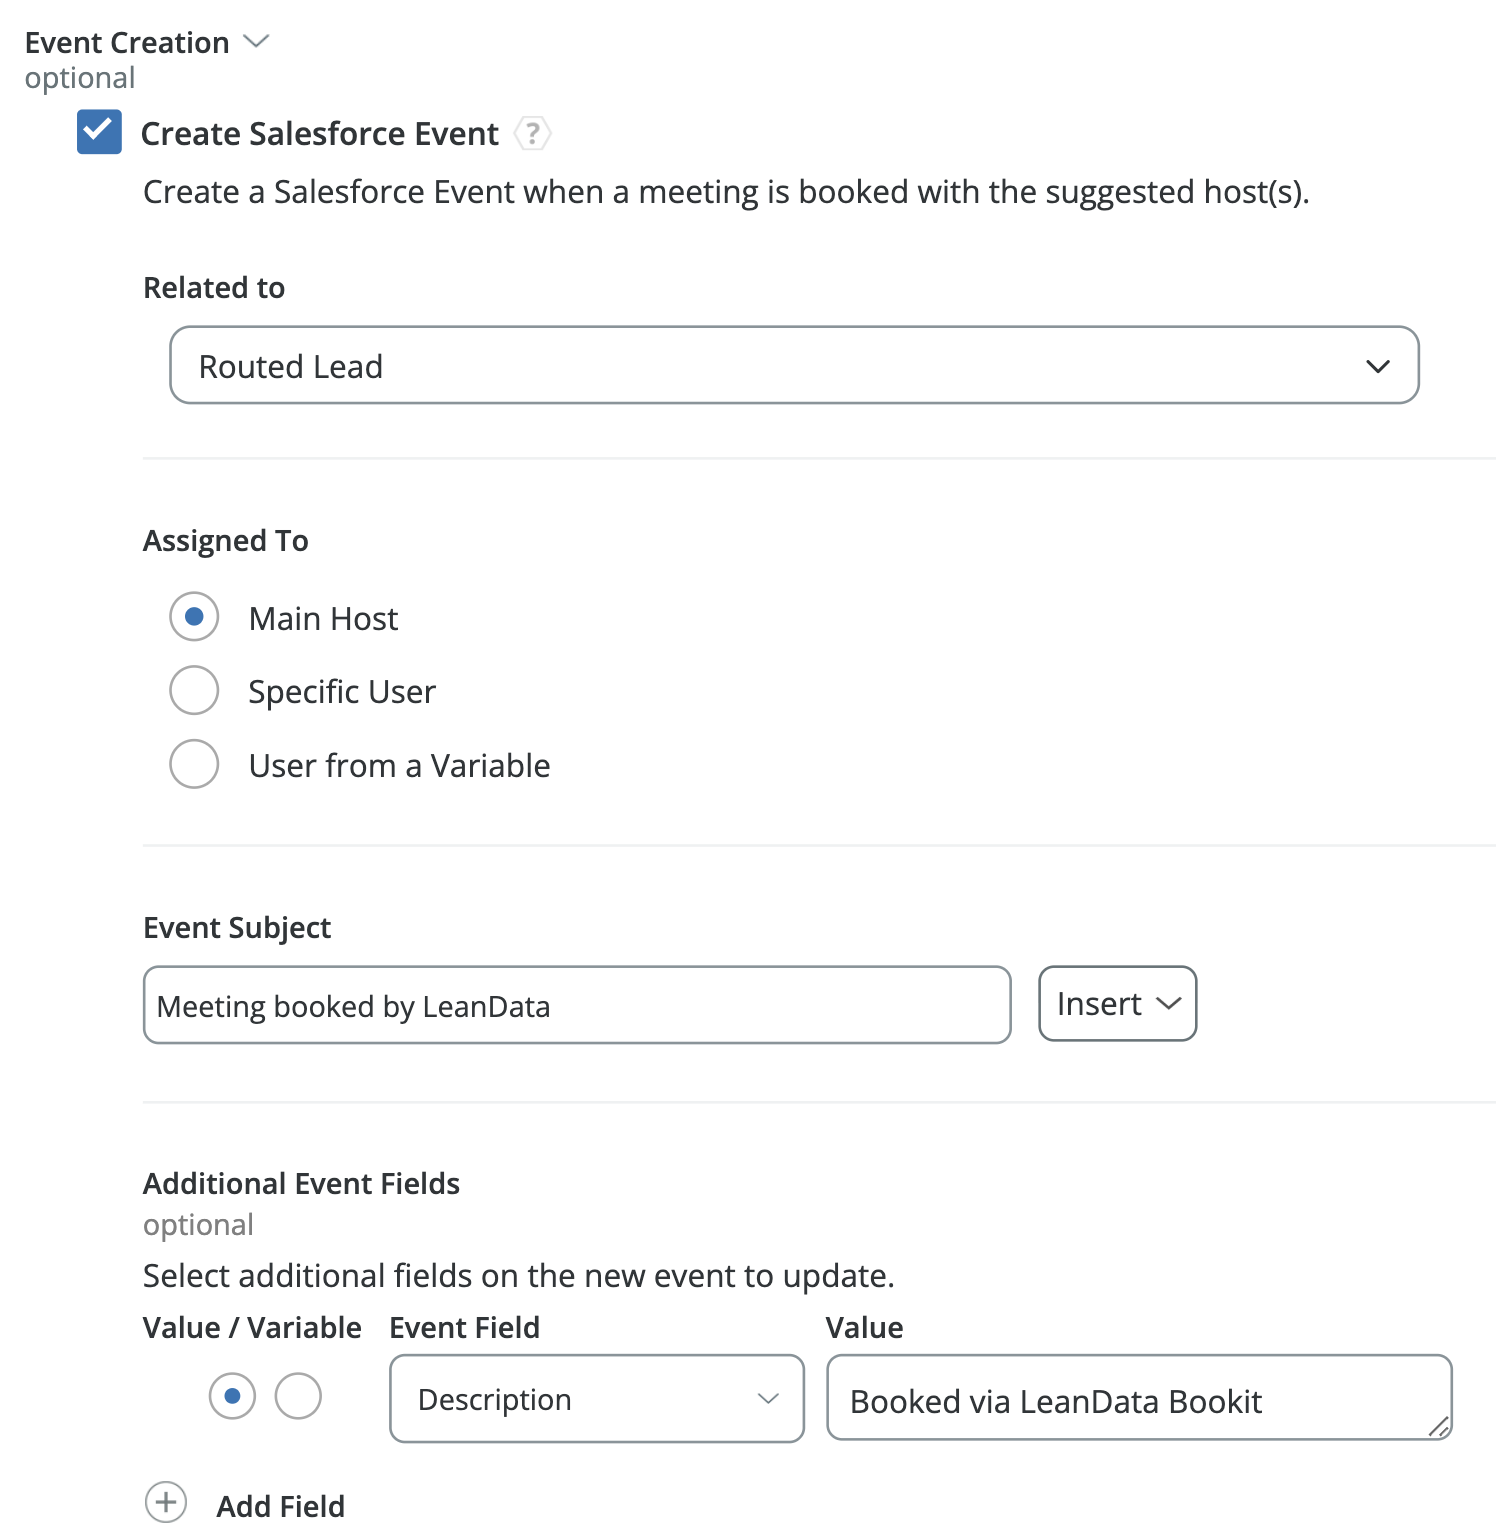Click the Insert button chevron arrow

tap(1169, 1004)
